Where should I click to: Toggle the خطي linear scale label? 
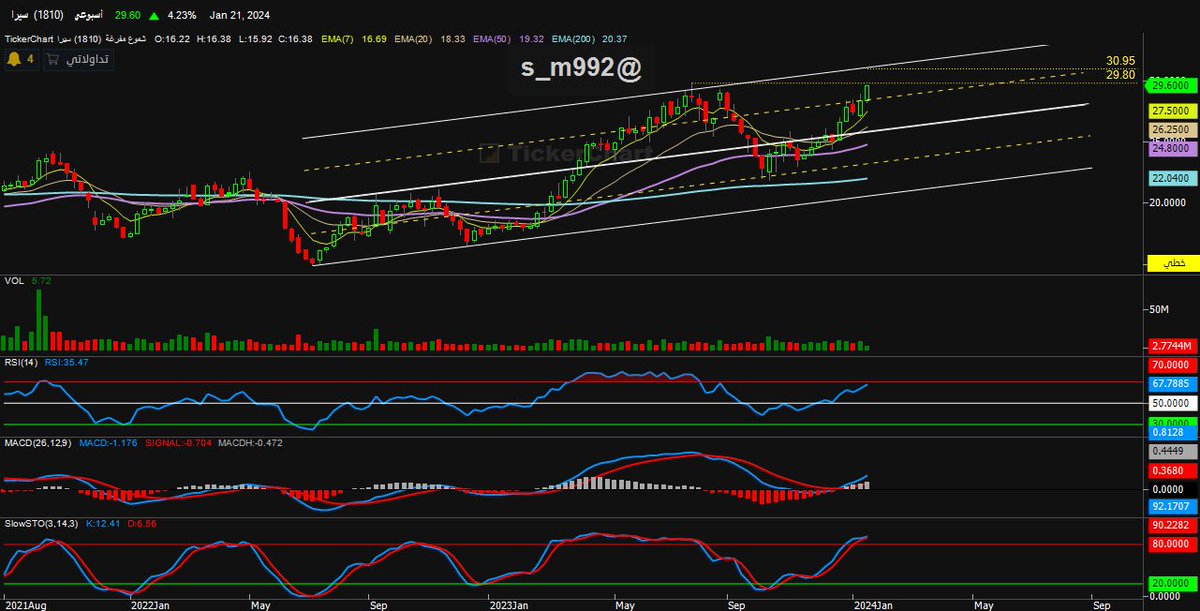point(1172,262)
